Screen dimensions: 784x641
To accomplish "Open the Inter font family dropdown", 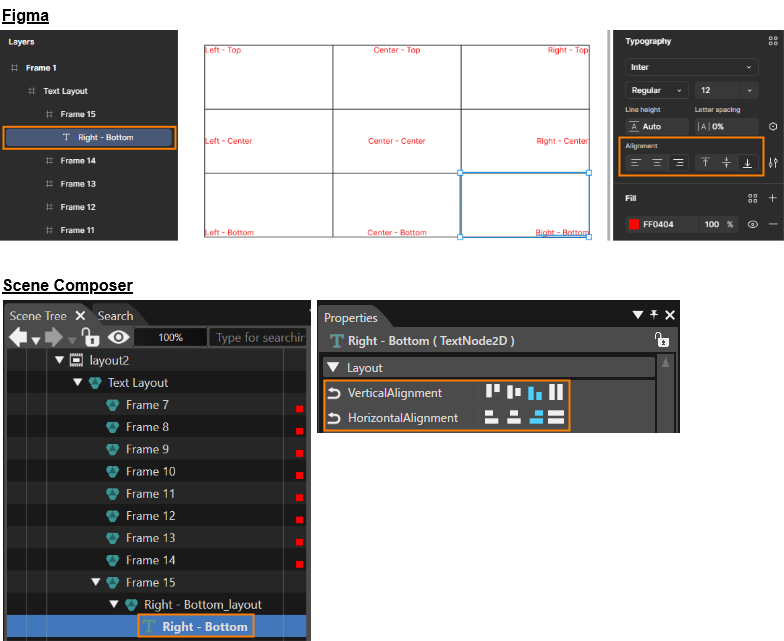I will [x=692, y=67].
